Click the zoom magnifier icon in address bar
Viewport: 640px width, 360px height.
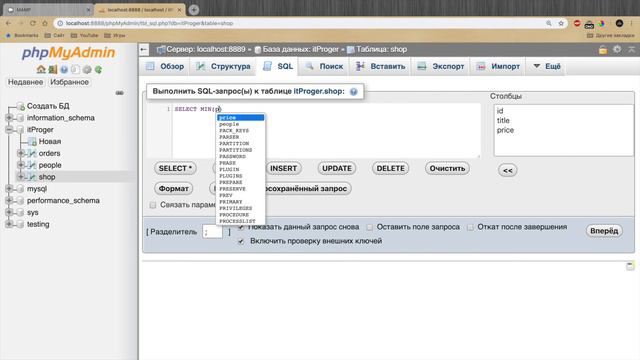[549, 23]
